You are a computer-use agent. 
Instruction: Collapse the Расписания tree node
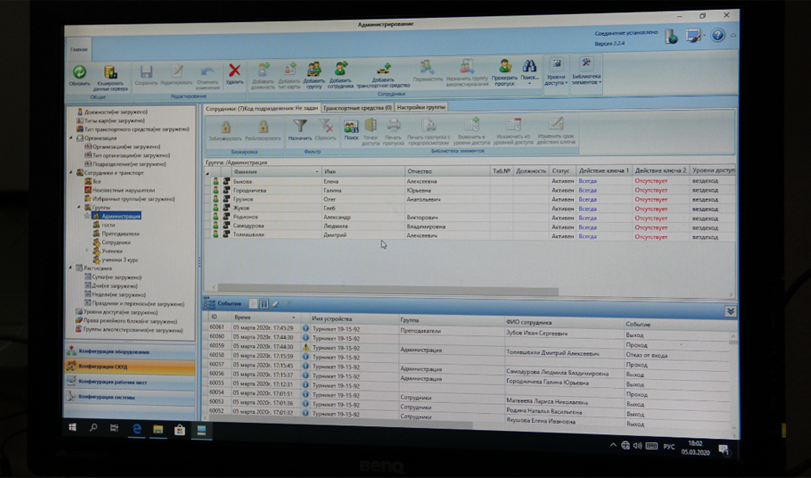pyautogui.click(x=71, y=268)
